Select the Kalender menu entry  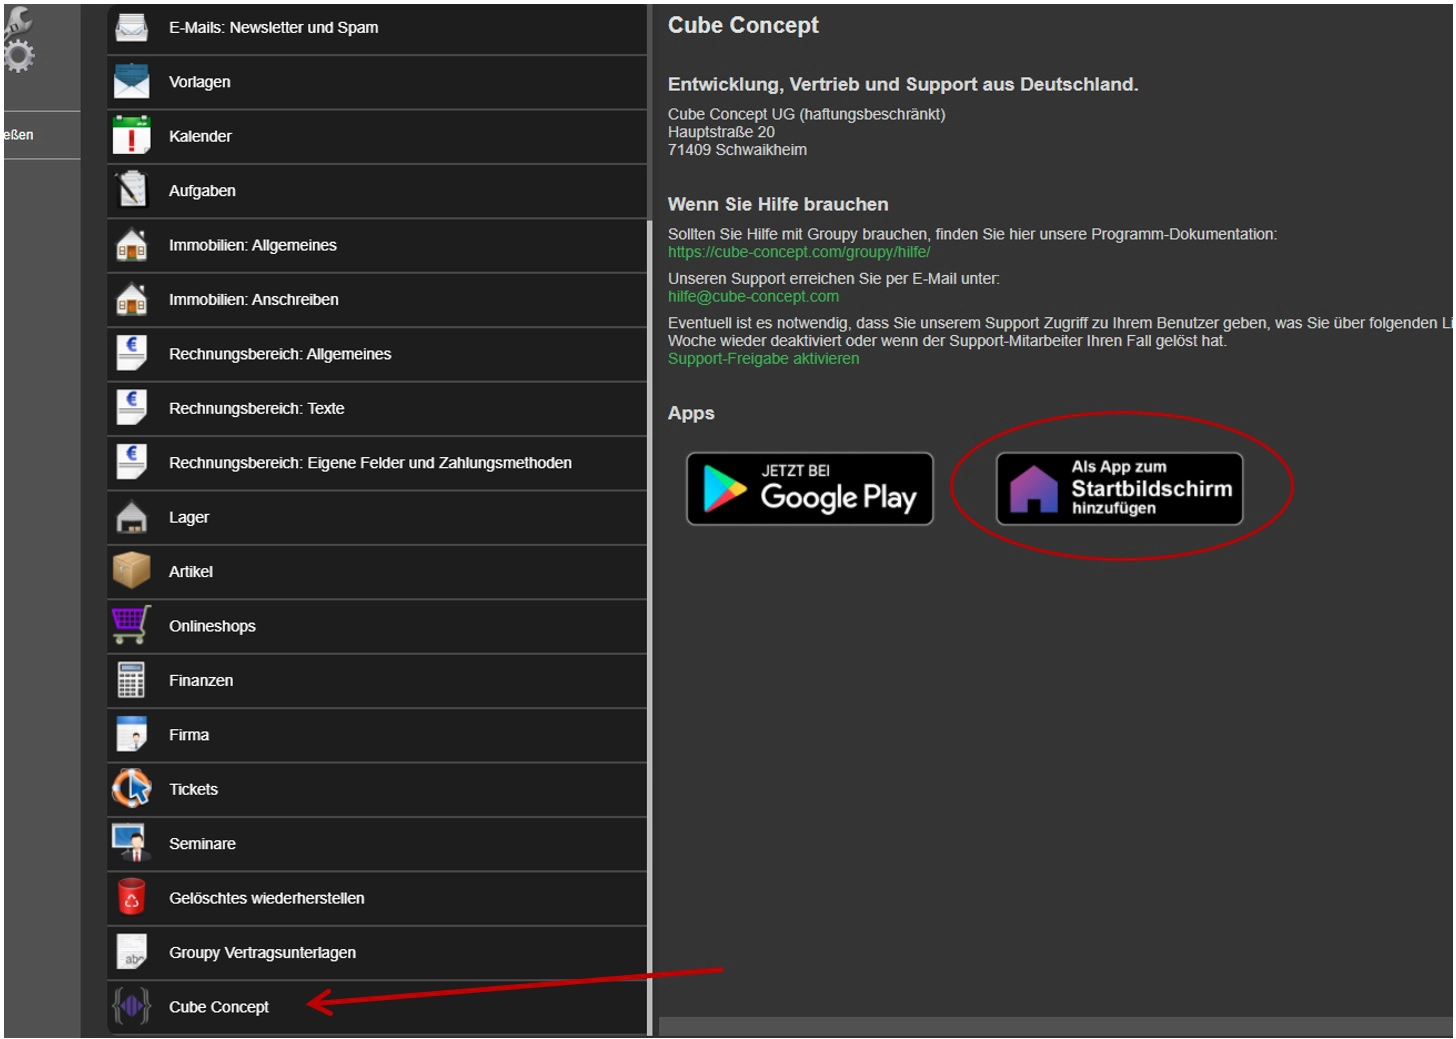(x=377, y=137)
